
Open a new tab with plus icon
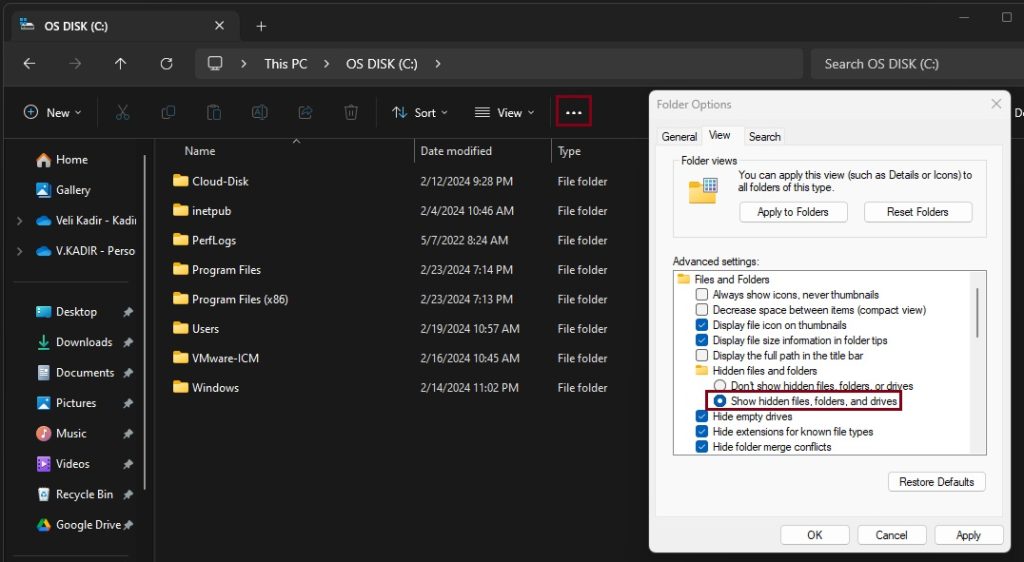tap(261, 26)
